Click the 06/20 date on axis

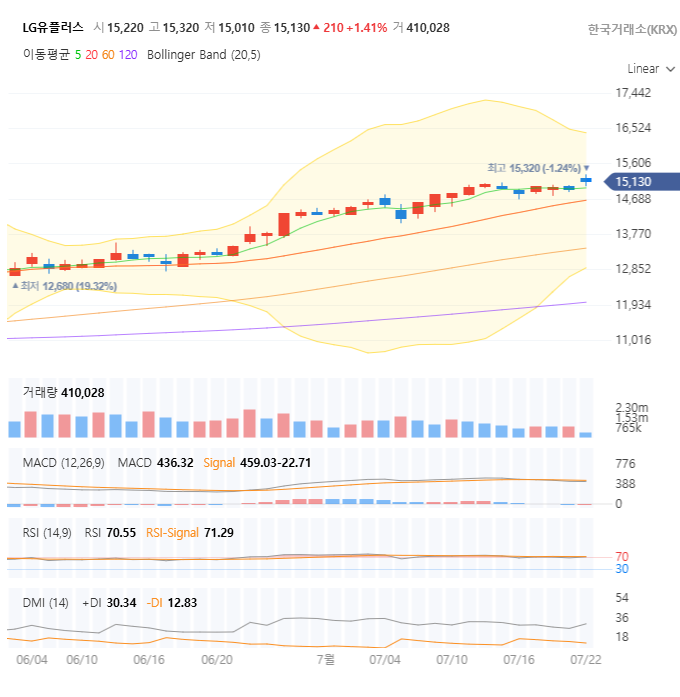[217, 660]
